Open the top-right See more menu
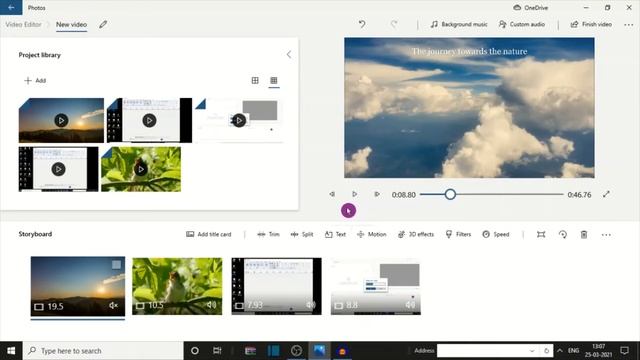The width and height of the screenshot is (640, 360). point(629,24)
